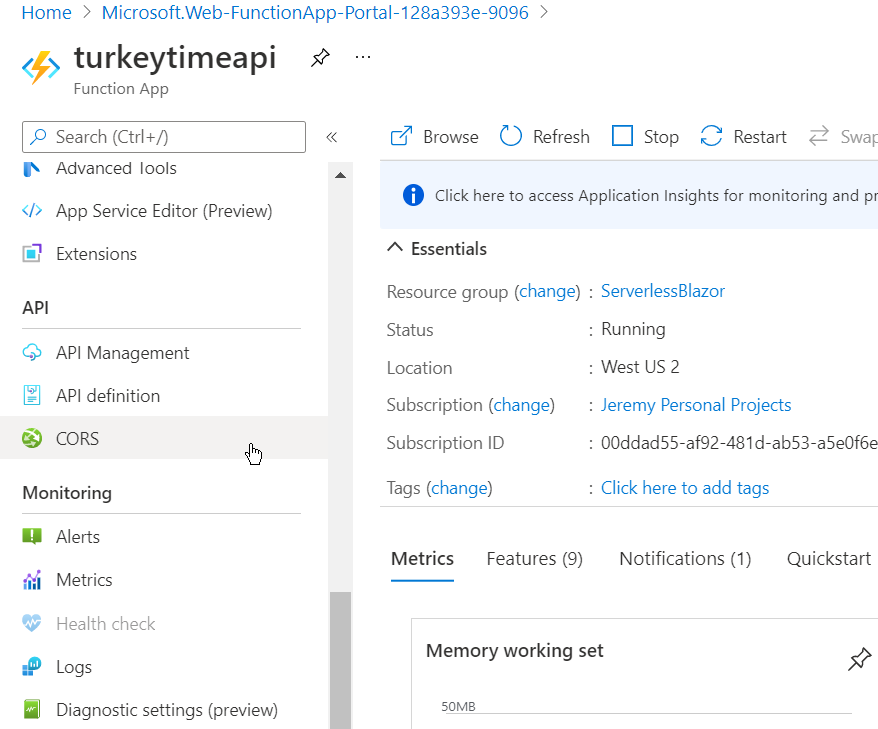
Task: Click the Restart arrows icon
Action: (711, 136)
